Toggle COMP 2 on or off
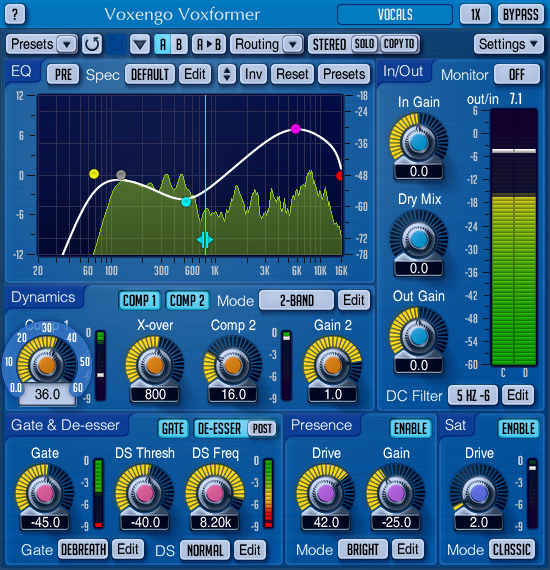The image size is (550, 570). coord(188,301)
